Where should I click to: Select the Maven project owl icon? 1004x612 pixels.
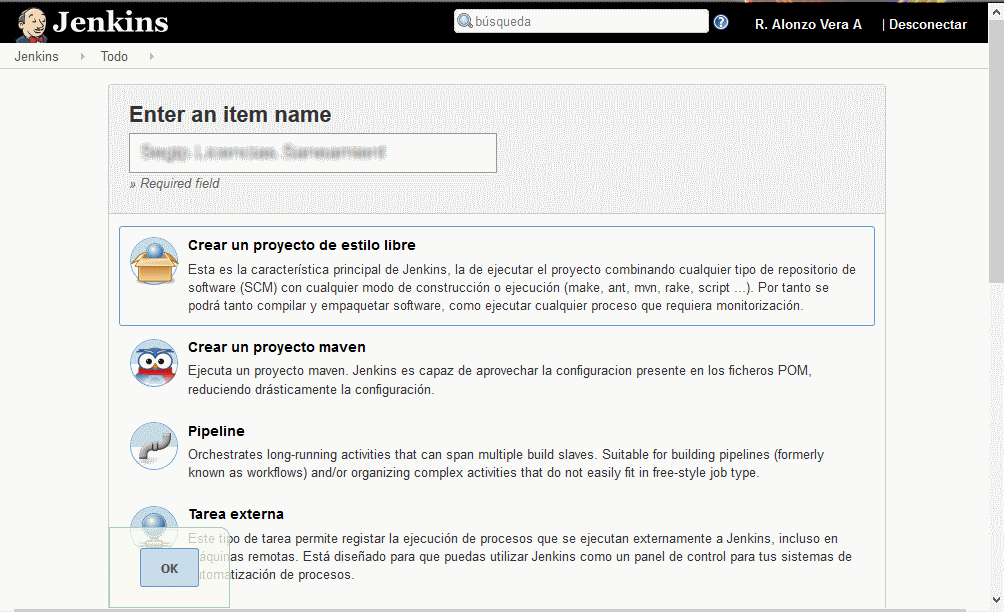point(154,363)
